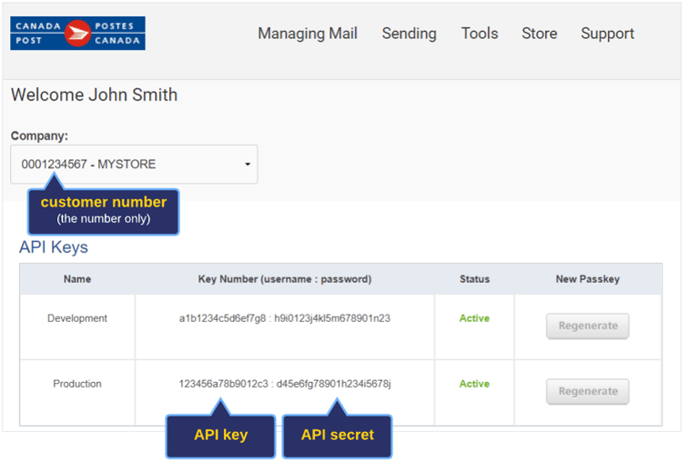The image size is (688, 462).
Task: Click the New Passkey column header
Action: tap(588, 279)
